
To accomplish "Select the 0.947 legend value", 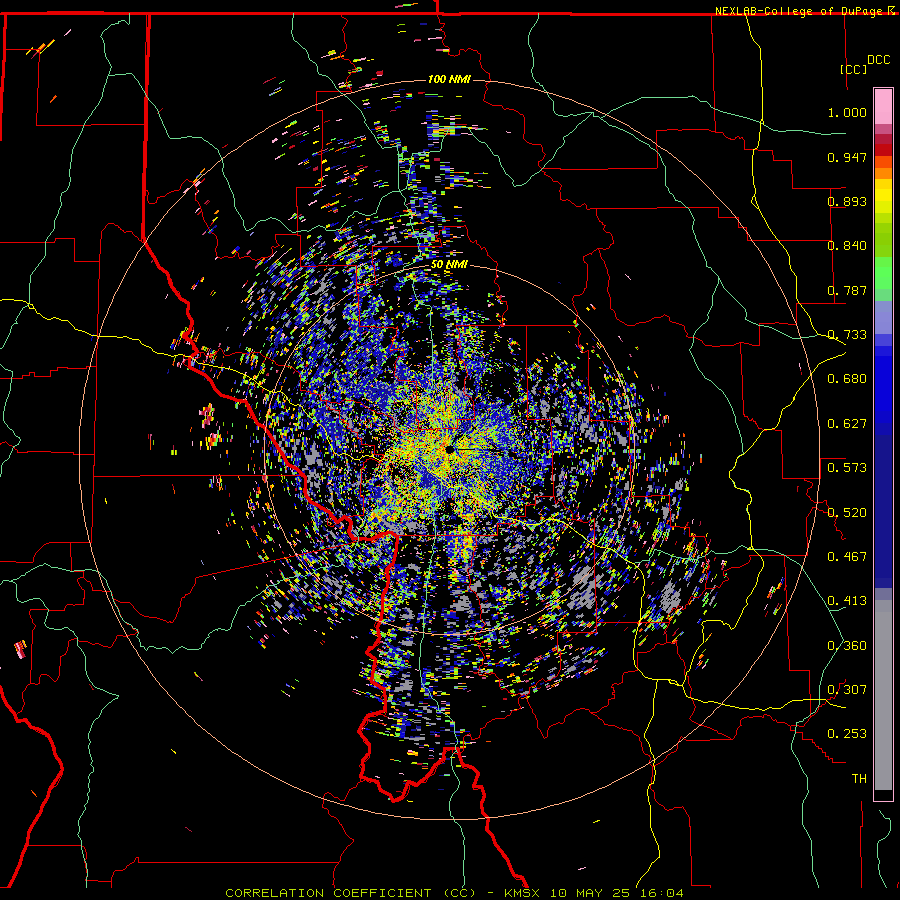I will tap(847, 157).
